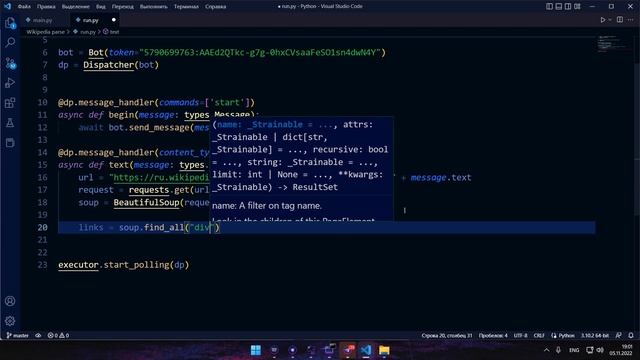The width and height of the screenshot is (640, 360).
Task: Open the Терминал menu
Action: tap(186, 7)
